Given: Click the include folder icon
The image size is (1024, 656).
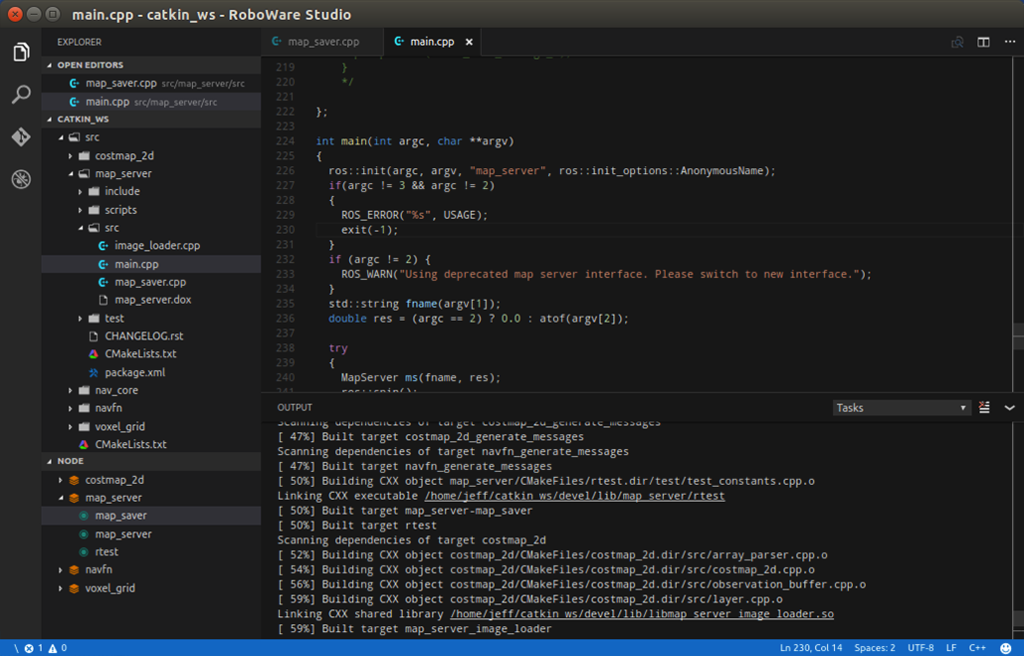Looking at the screenshot, I should pos(93,191).
